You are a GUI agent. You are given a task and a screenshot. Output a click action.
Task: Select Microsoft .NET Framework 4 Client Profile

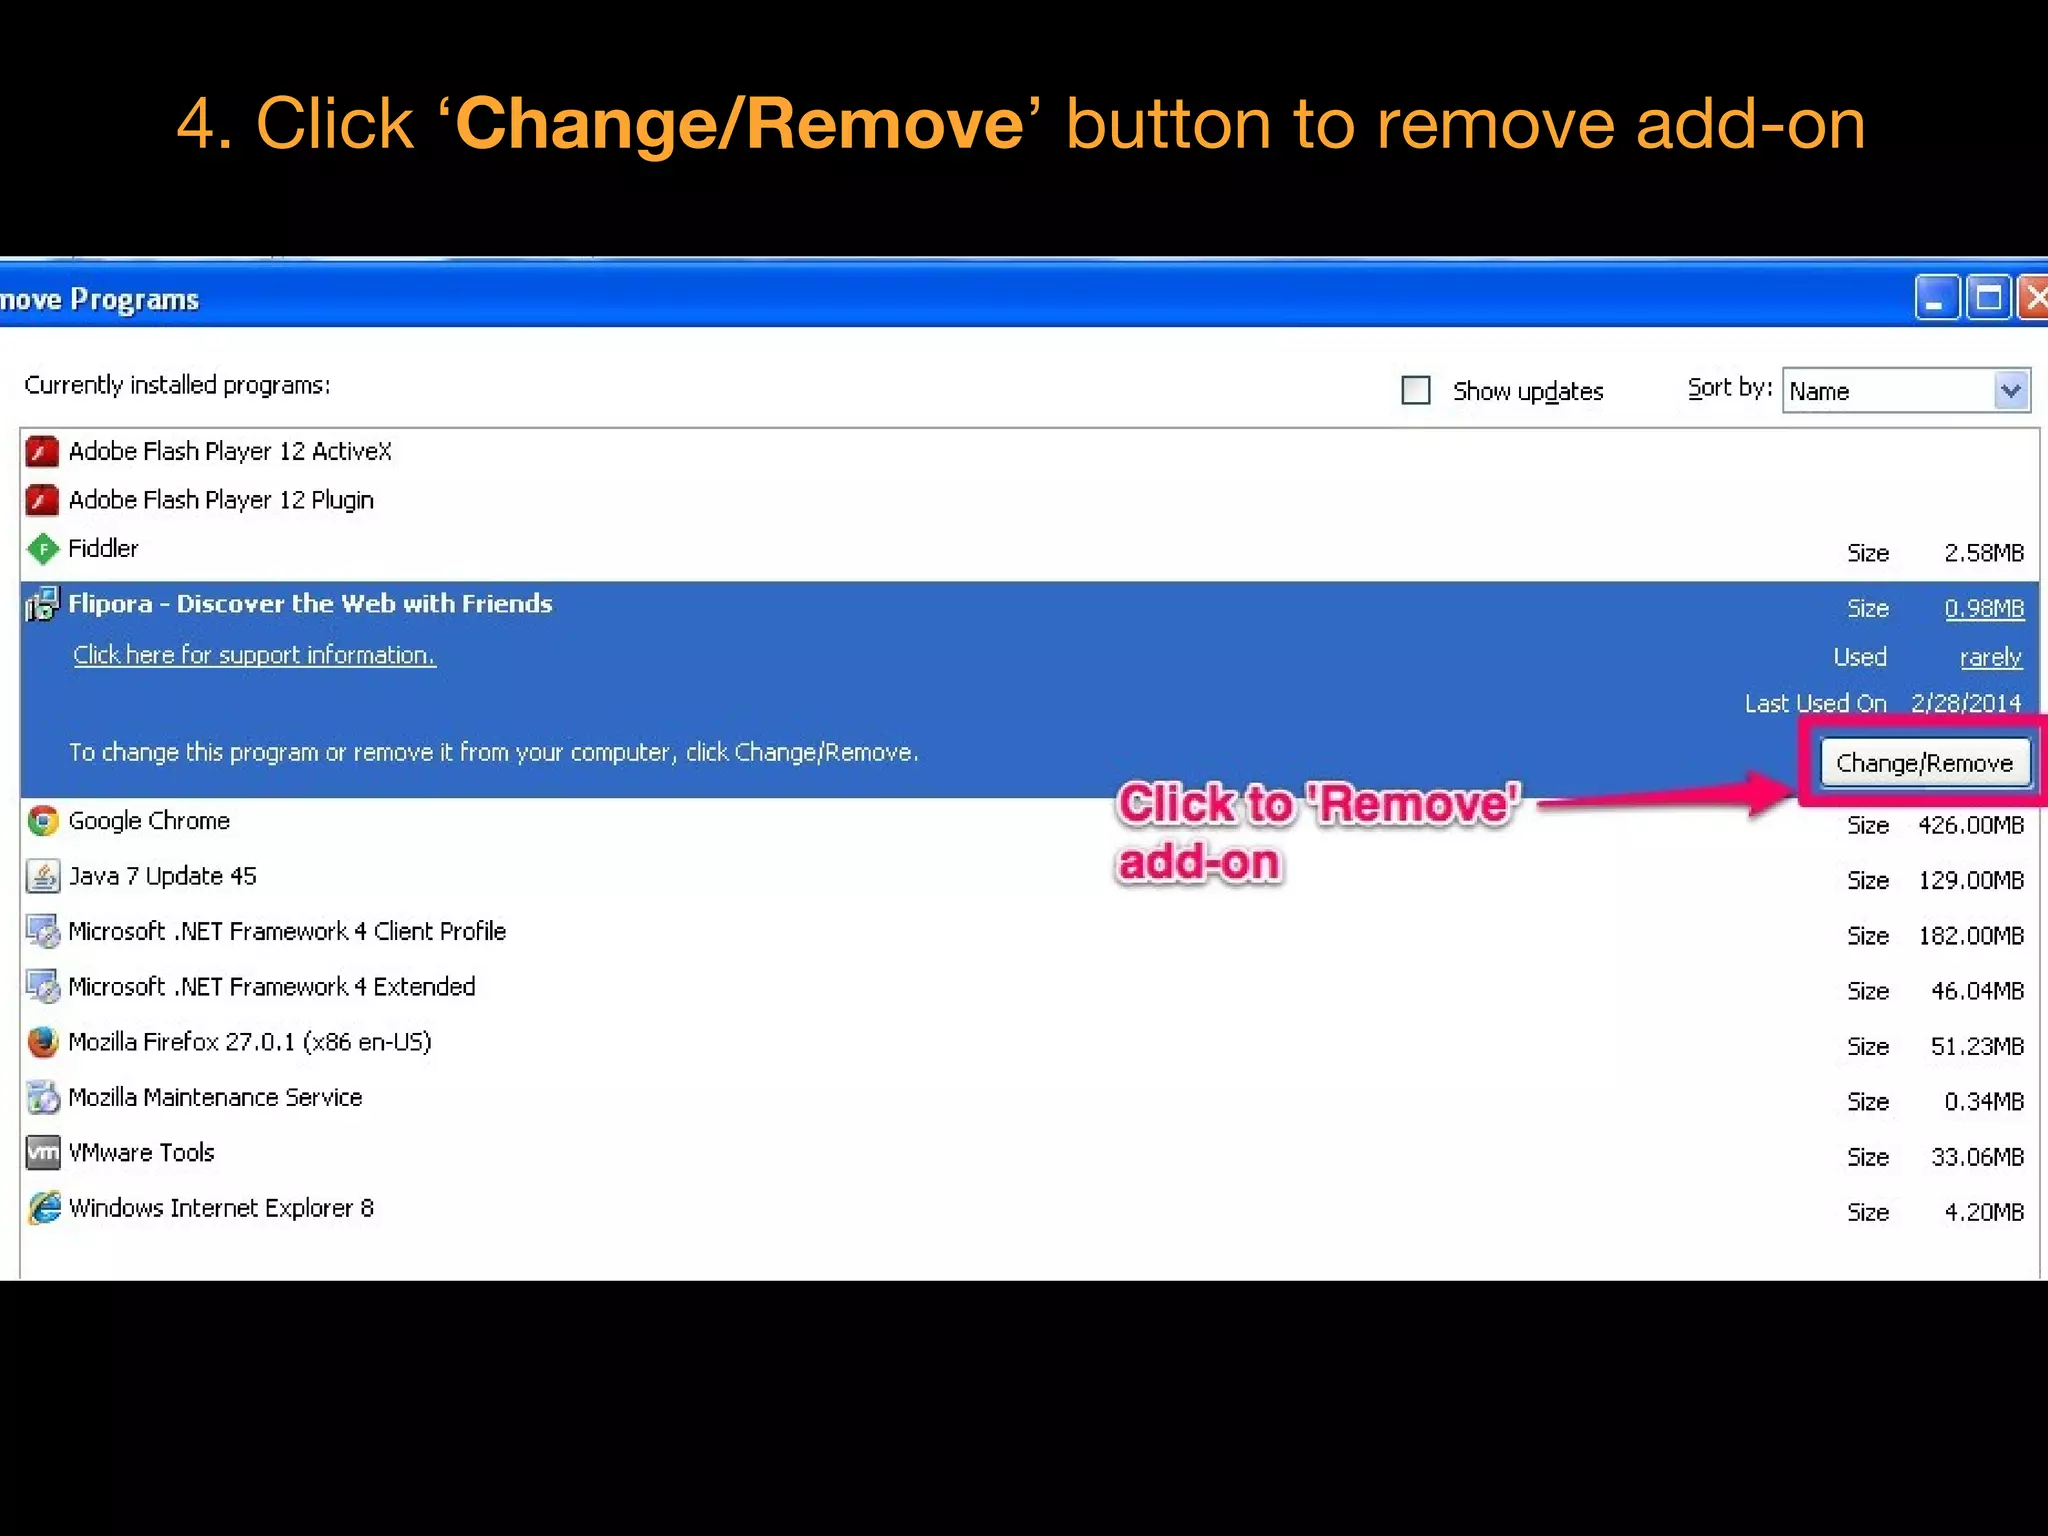tap(287, 932)
